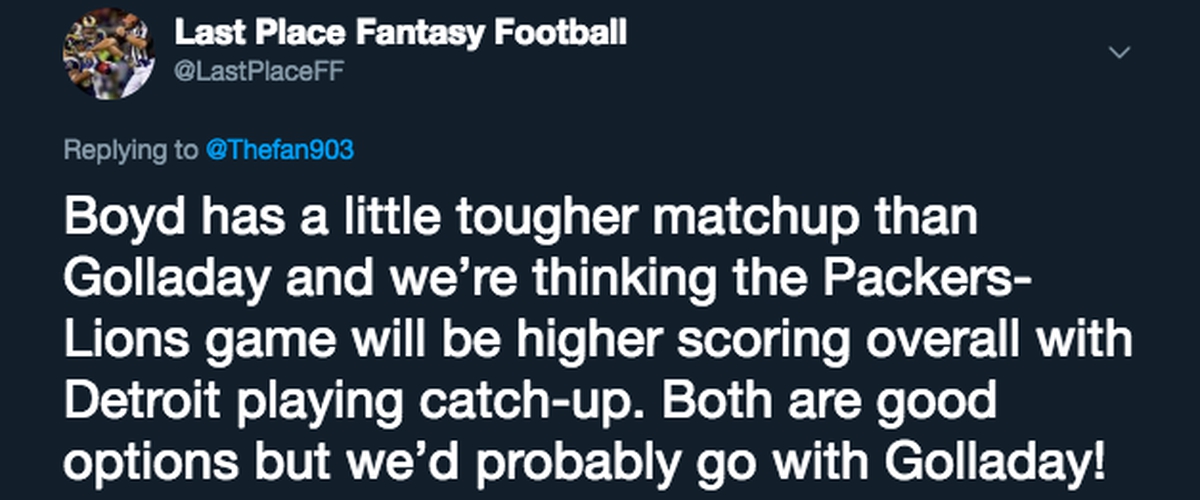1200x500 pixels.
Task: Click the "Replying to" label text
Action: 131,151
